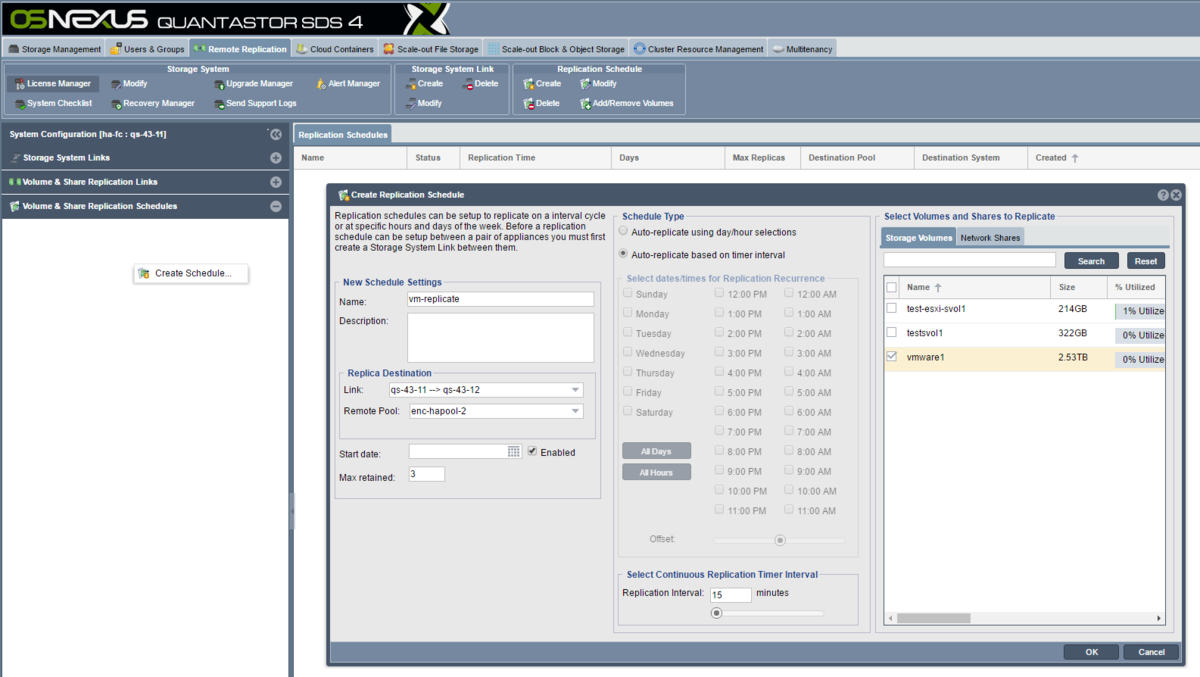Modify the Replication Schedule
Image resolution: width=1200 pixels, height=677 pixels.
[598, 84]
